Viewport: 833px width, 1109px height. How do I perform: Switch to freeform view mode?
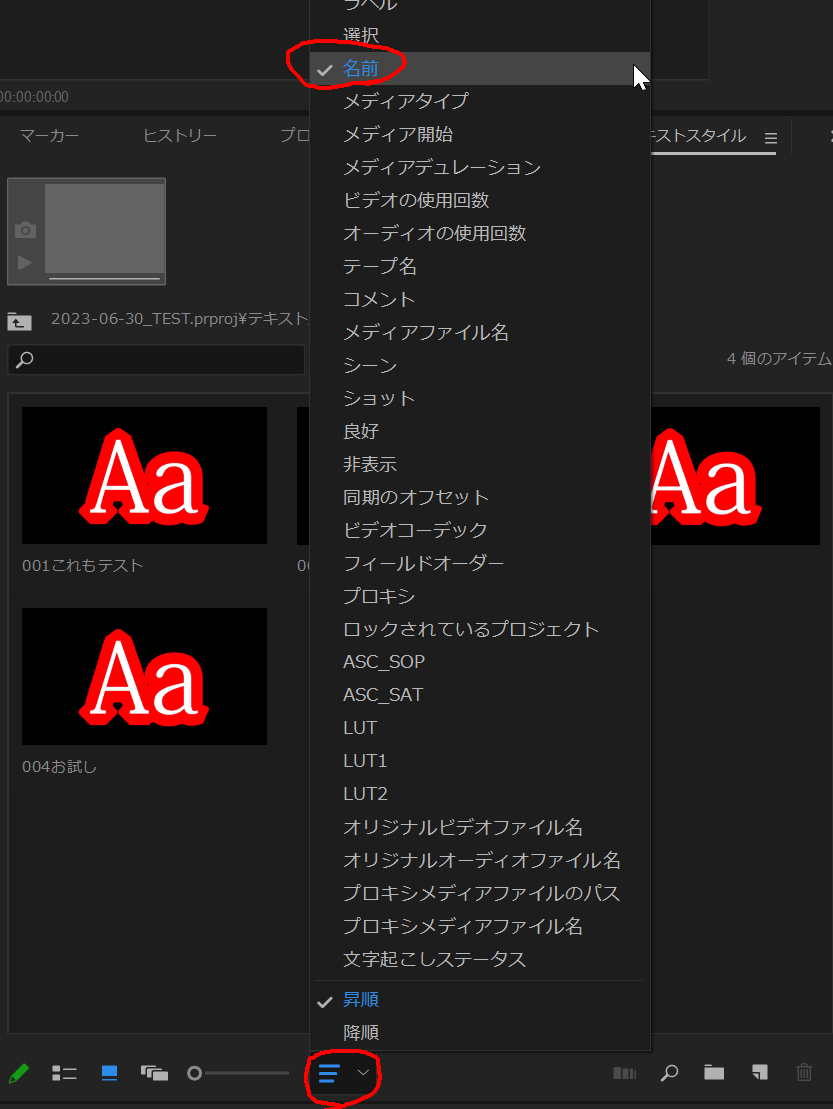[x=154, y=1073]
